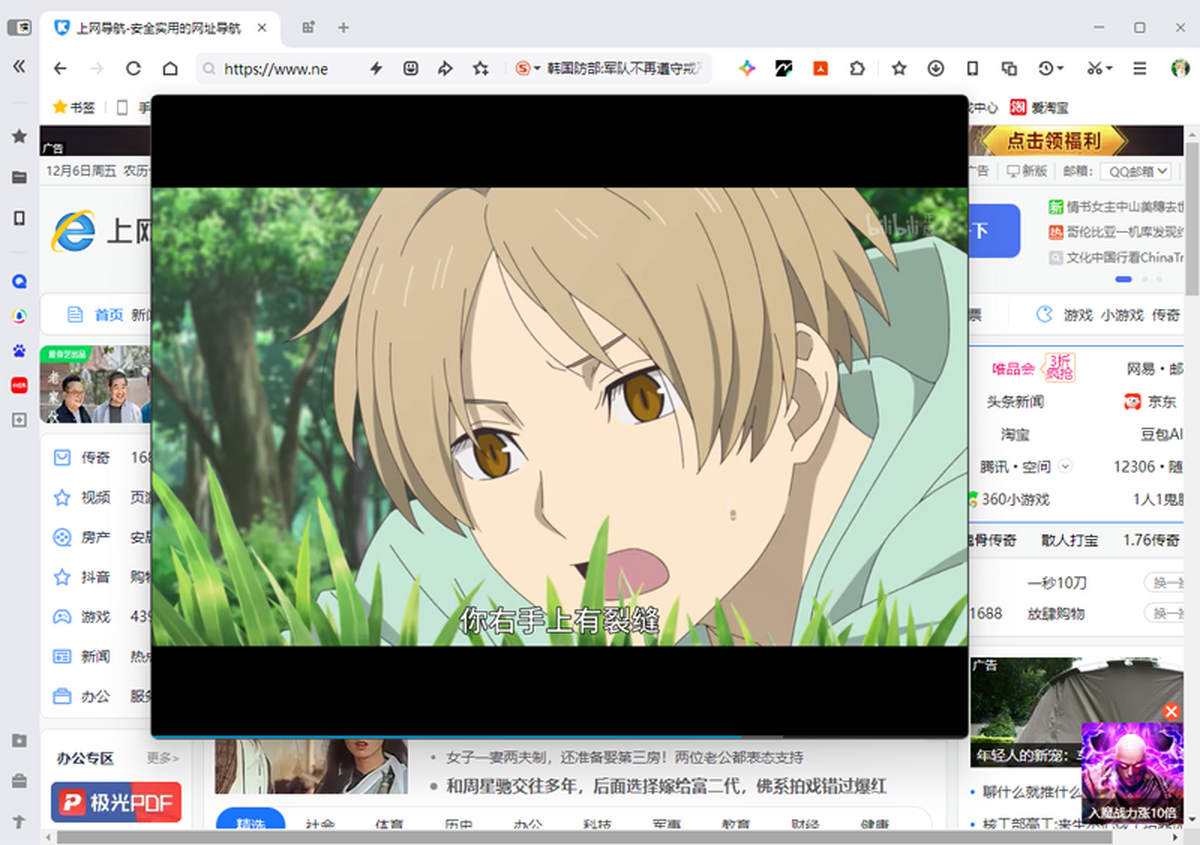Bookmark this page with the address bar star

[x=481, y=69]
